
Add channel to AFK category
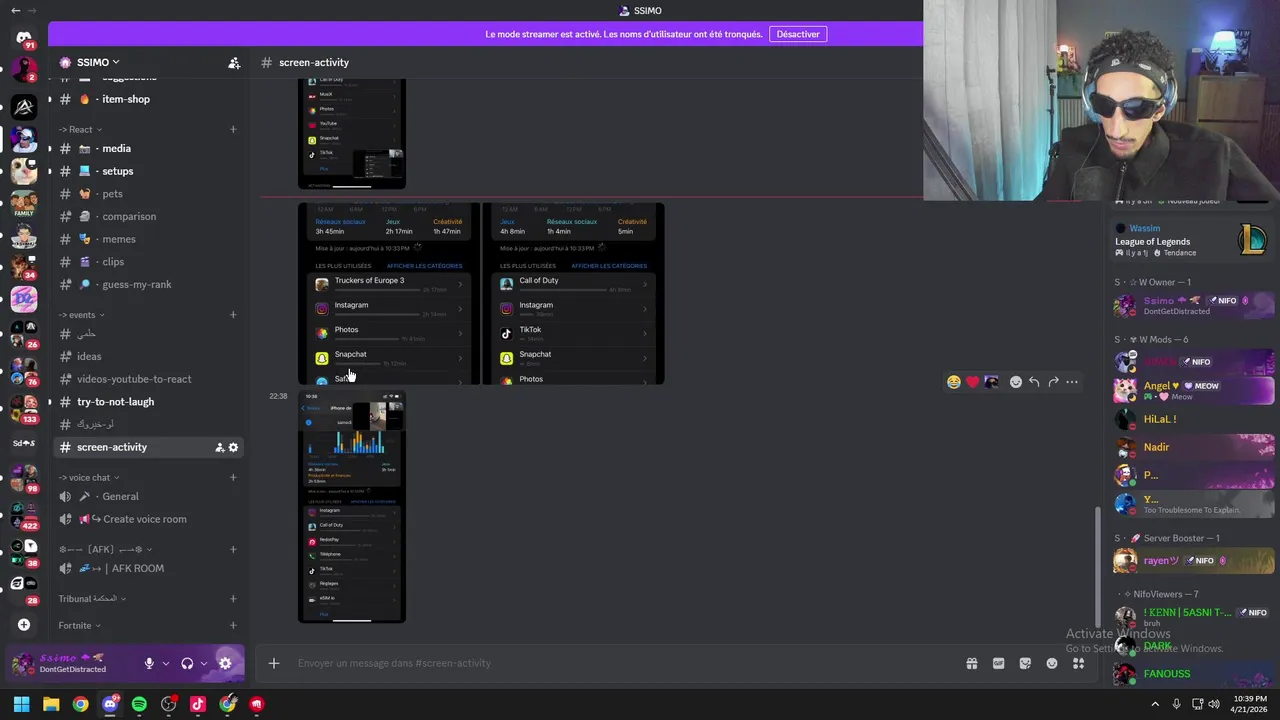pos(233,549)
